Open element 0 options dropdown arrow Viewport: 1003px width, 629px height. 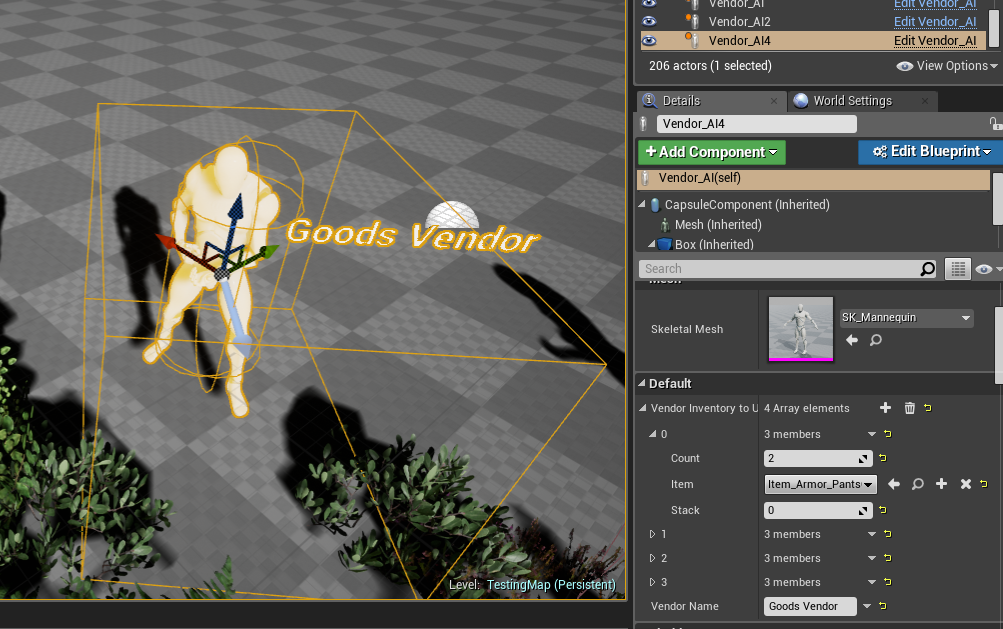pyautogui.click(x=871, y=434)
